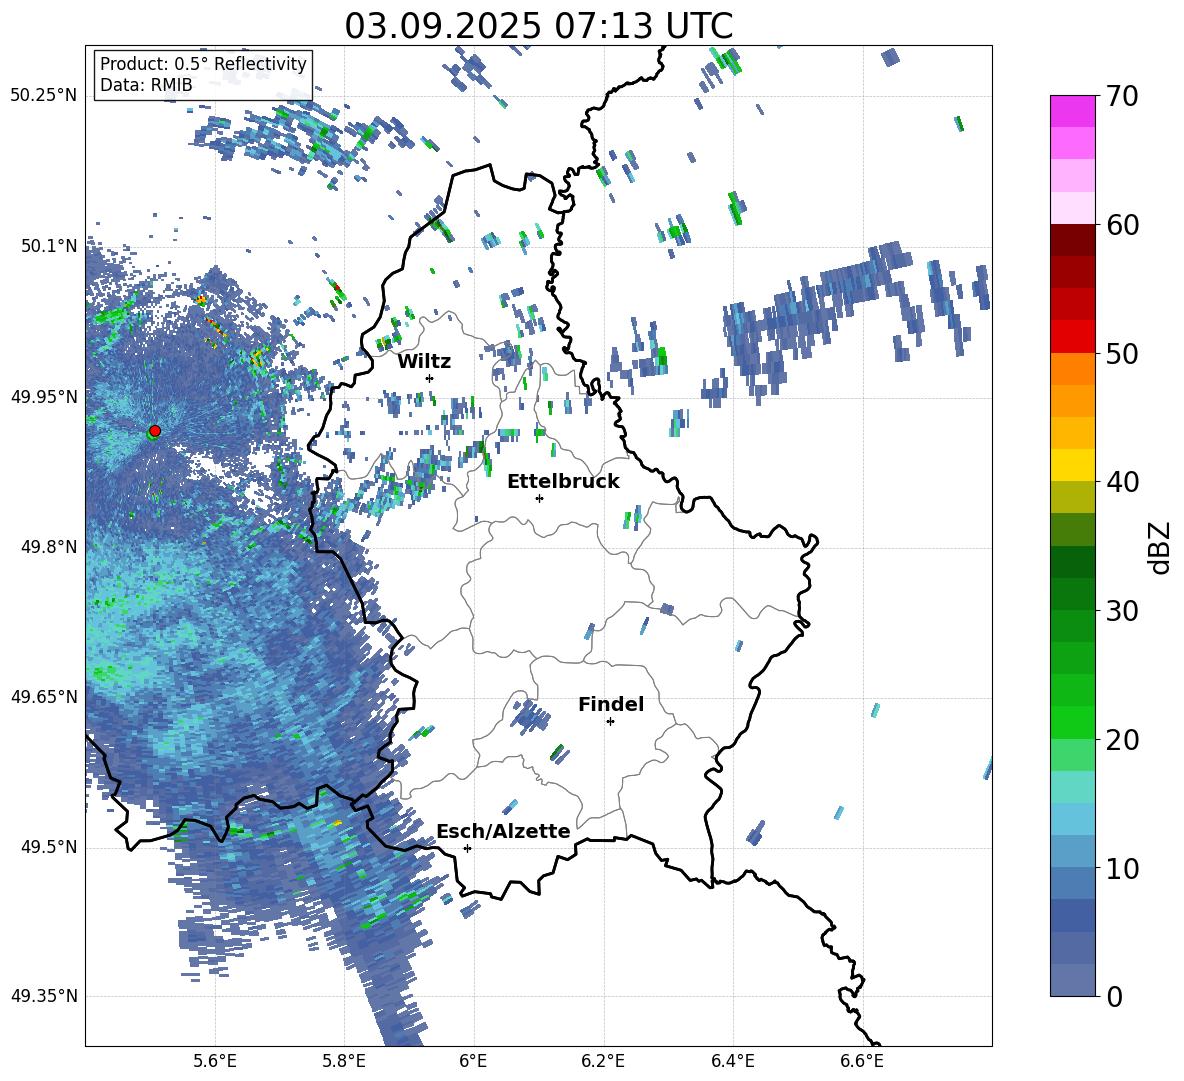Click the longitude label 6.2°E
The width and height of the screenshot is (1184, 1081).
603,1061
